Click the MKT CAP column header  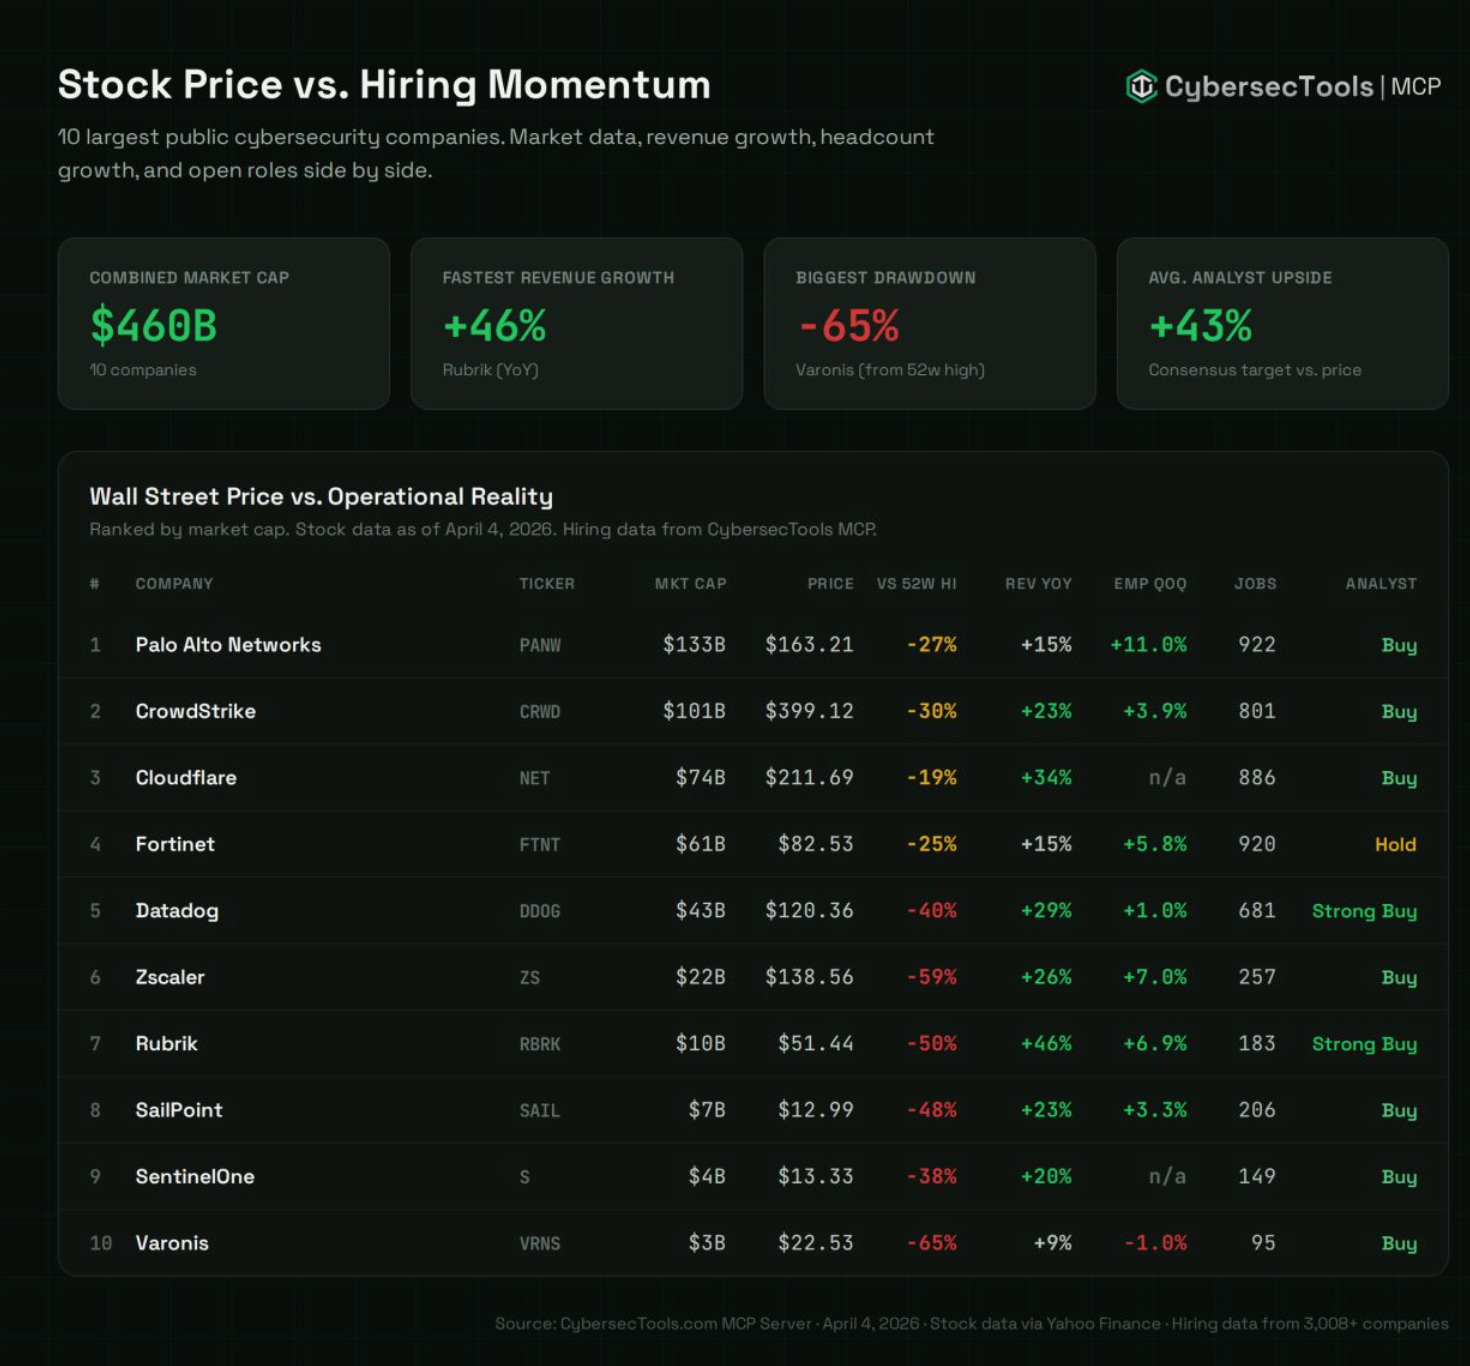(690, 583)
